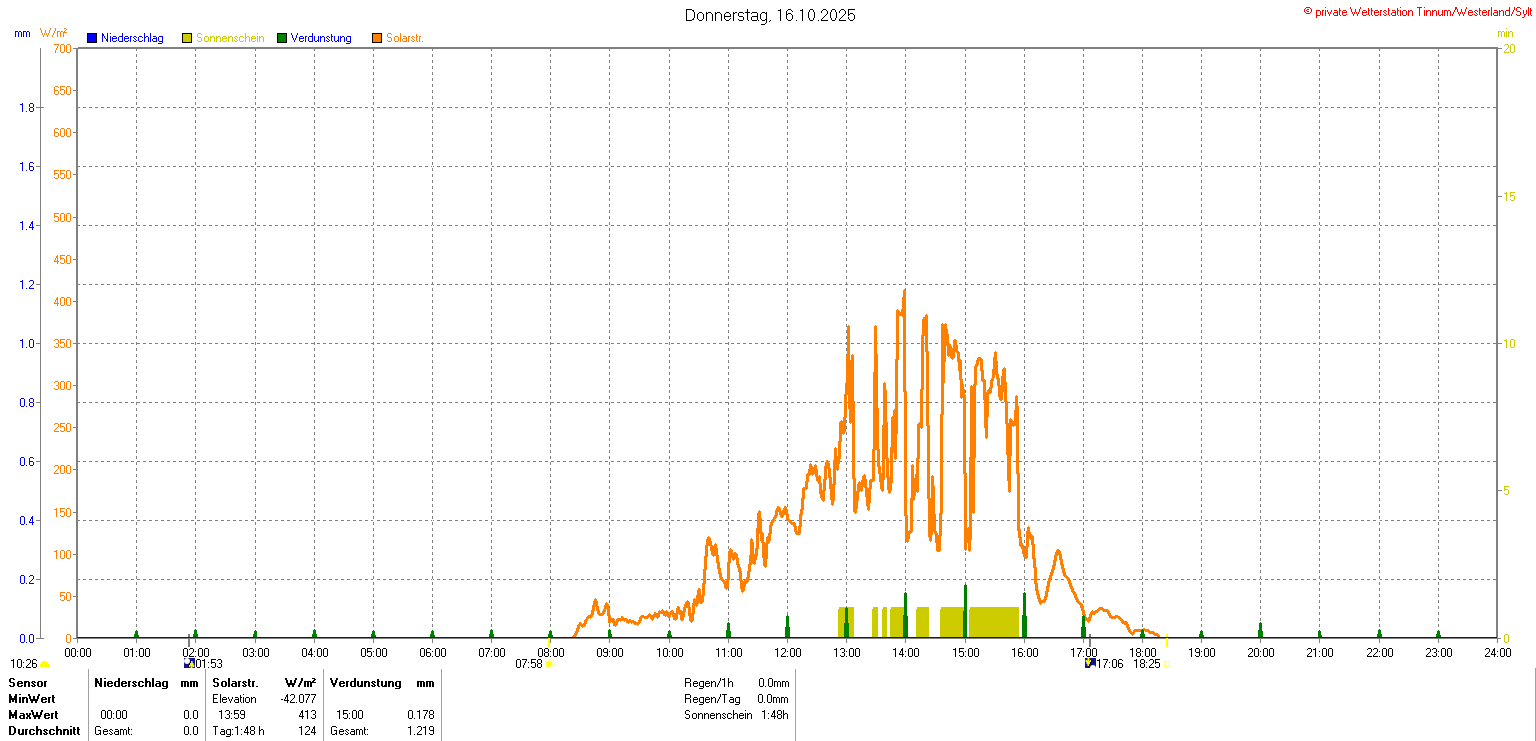Viewport: 1536px width, 741px height.
Task: Click the 09:00 tick label on the time axis
Action: [x=610, y=653]
